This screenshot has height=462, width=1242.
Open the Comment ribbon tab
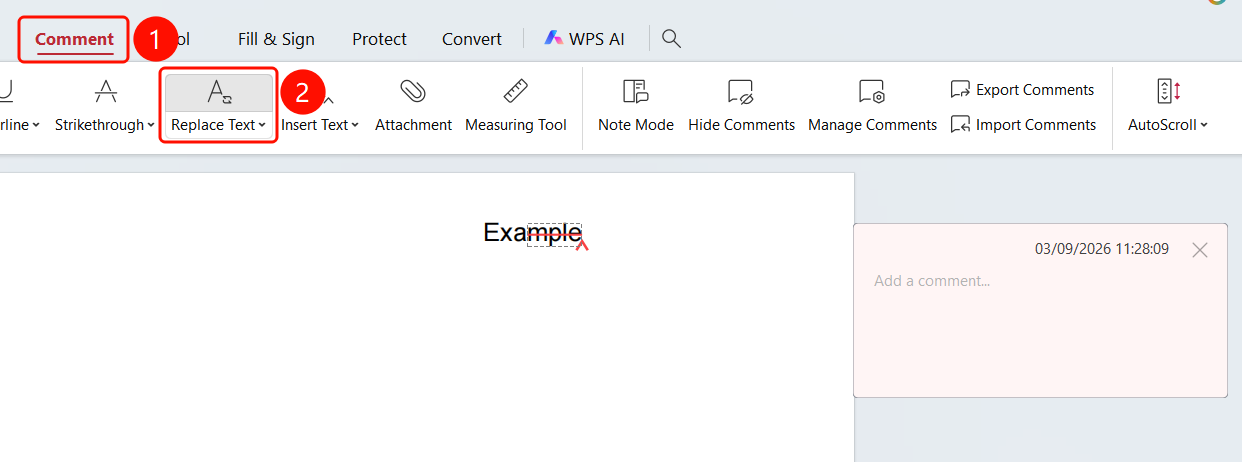click(74, 39)
